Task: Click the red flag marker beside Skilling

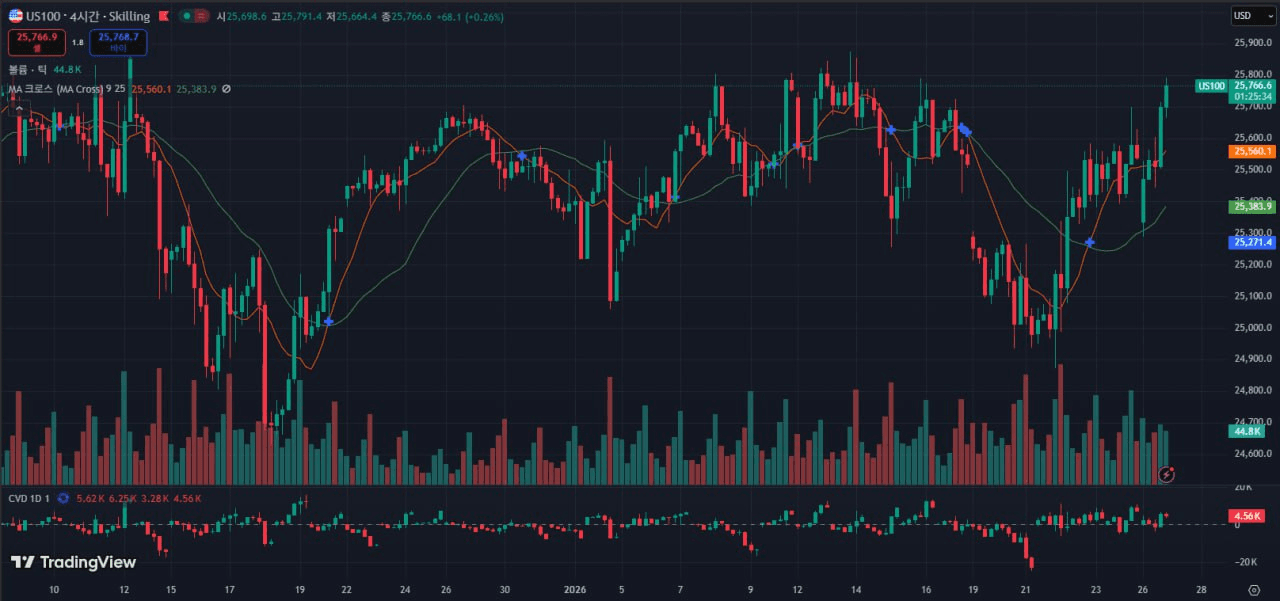Action: (163, 16)
